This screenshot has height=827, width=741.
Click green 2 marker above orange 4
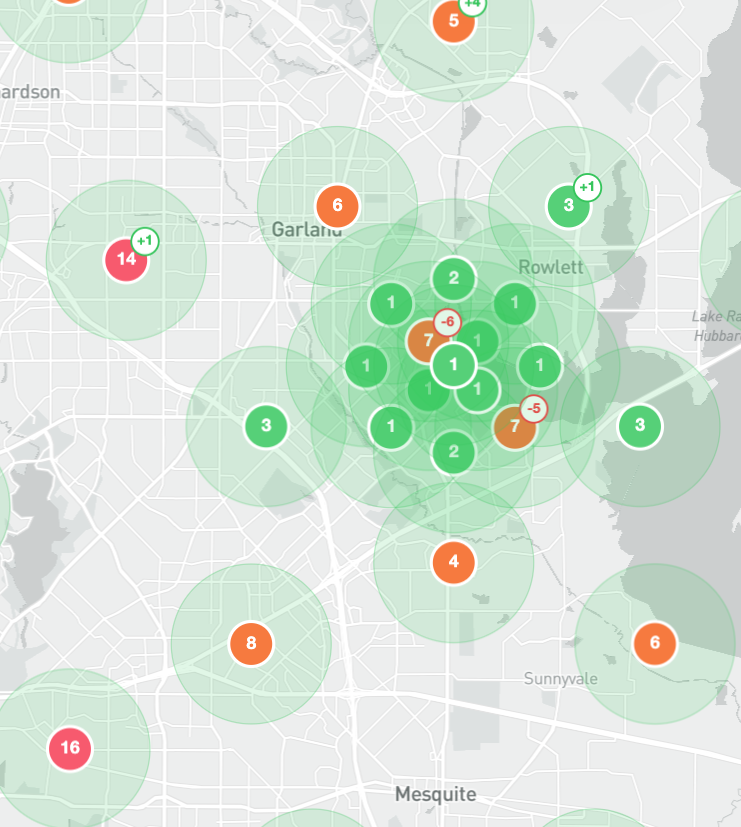tap(454, 452)
